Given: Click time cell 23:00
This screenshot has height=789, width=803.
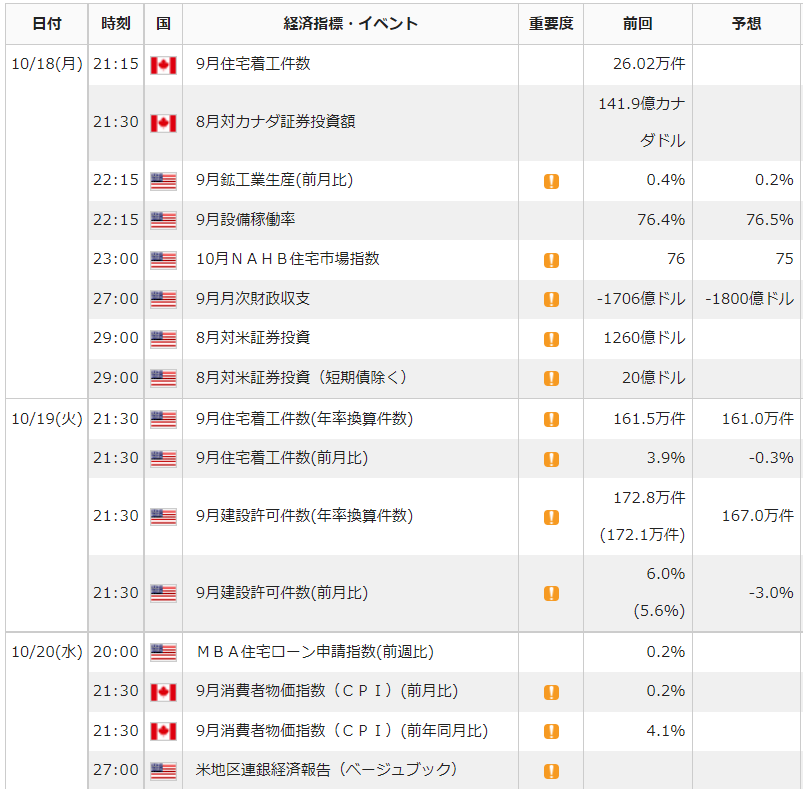Looking at the screenshot, I should coord(116,259).
